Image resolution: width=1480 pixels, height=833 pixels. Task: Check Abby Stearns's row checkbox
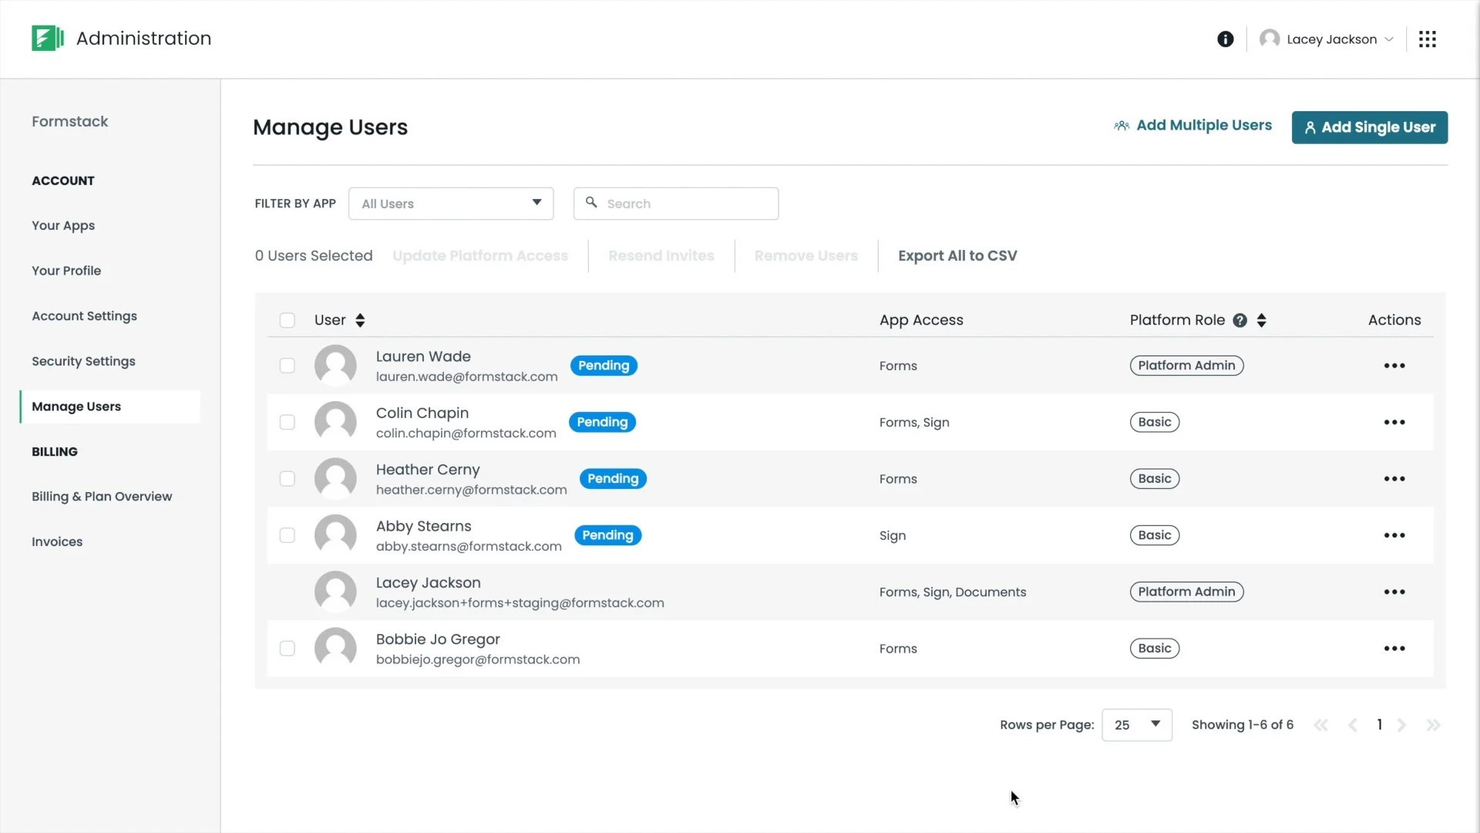[287, 535]
